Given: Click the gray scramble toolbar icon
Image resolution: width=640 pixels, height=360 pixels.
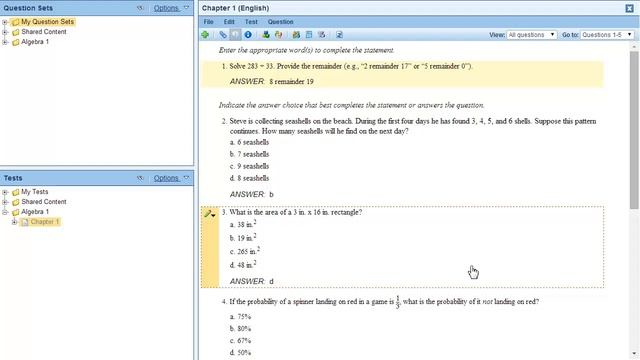Looking at the screenshot, I should 322,35.
